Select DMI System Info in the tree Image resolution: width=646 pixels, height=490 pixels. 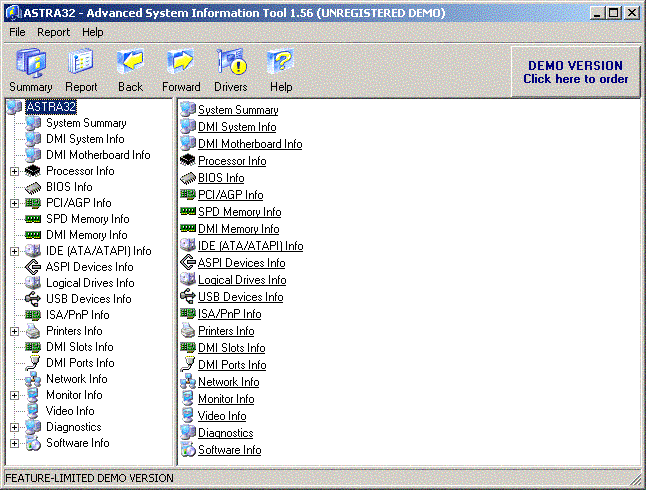[85, 139]
